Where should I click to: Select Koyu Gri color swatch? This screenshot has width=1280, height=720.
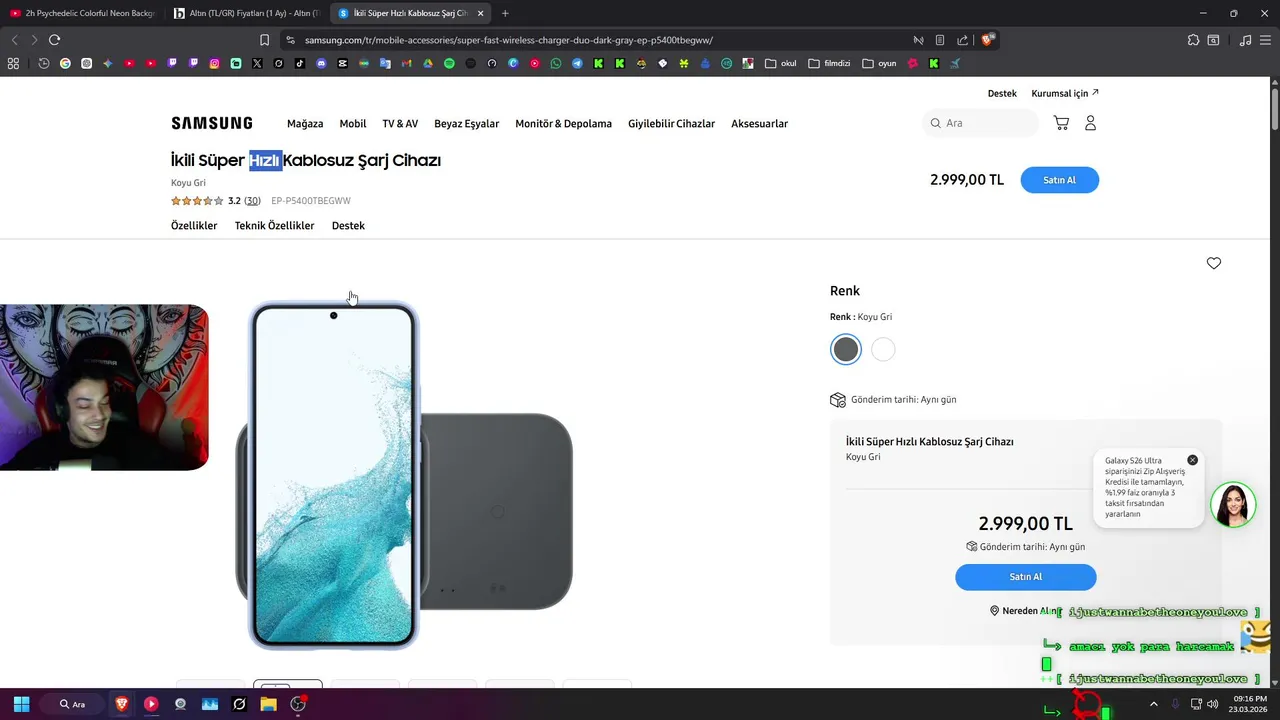(846, 349)
